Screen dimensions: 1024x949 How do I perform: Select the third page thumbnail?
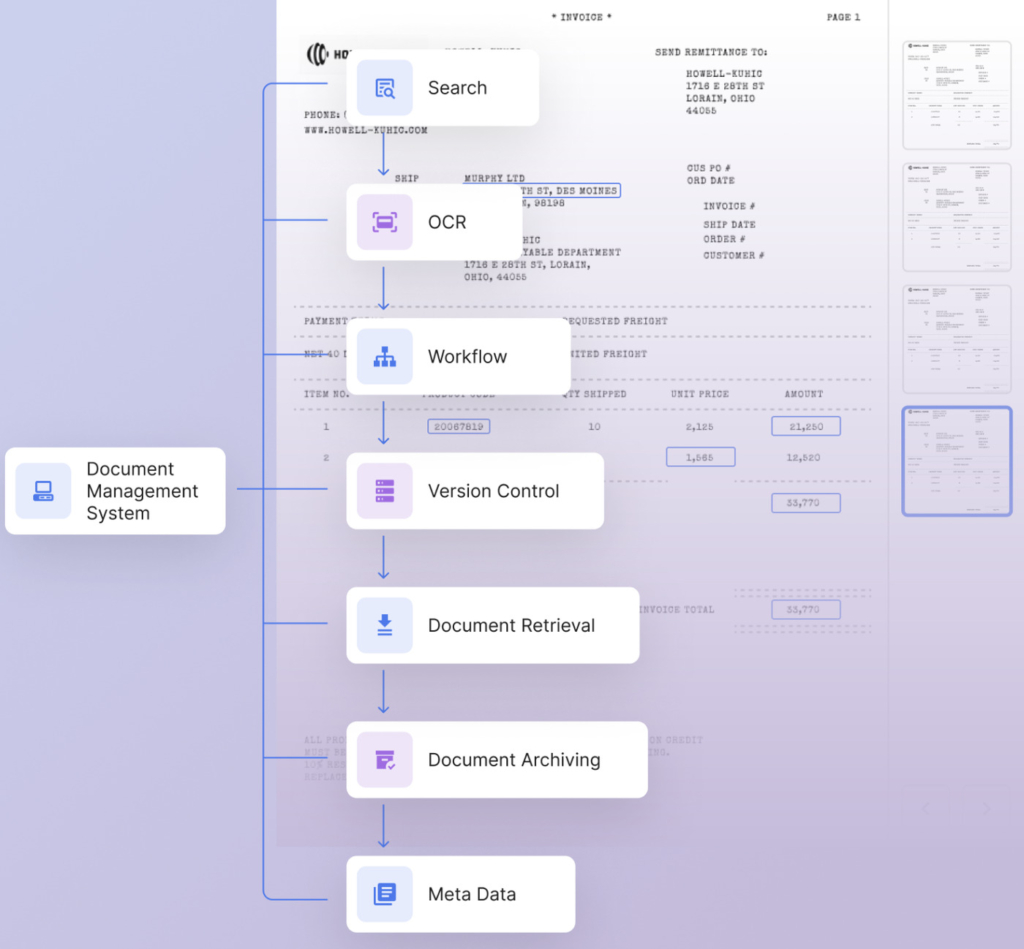tap(957, 338)
